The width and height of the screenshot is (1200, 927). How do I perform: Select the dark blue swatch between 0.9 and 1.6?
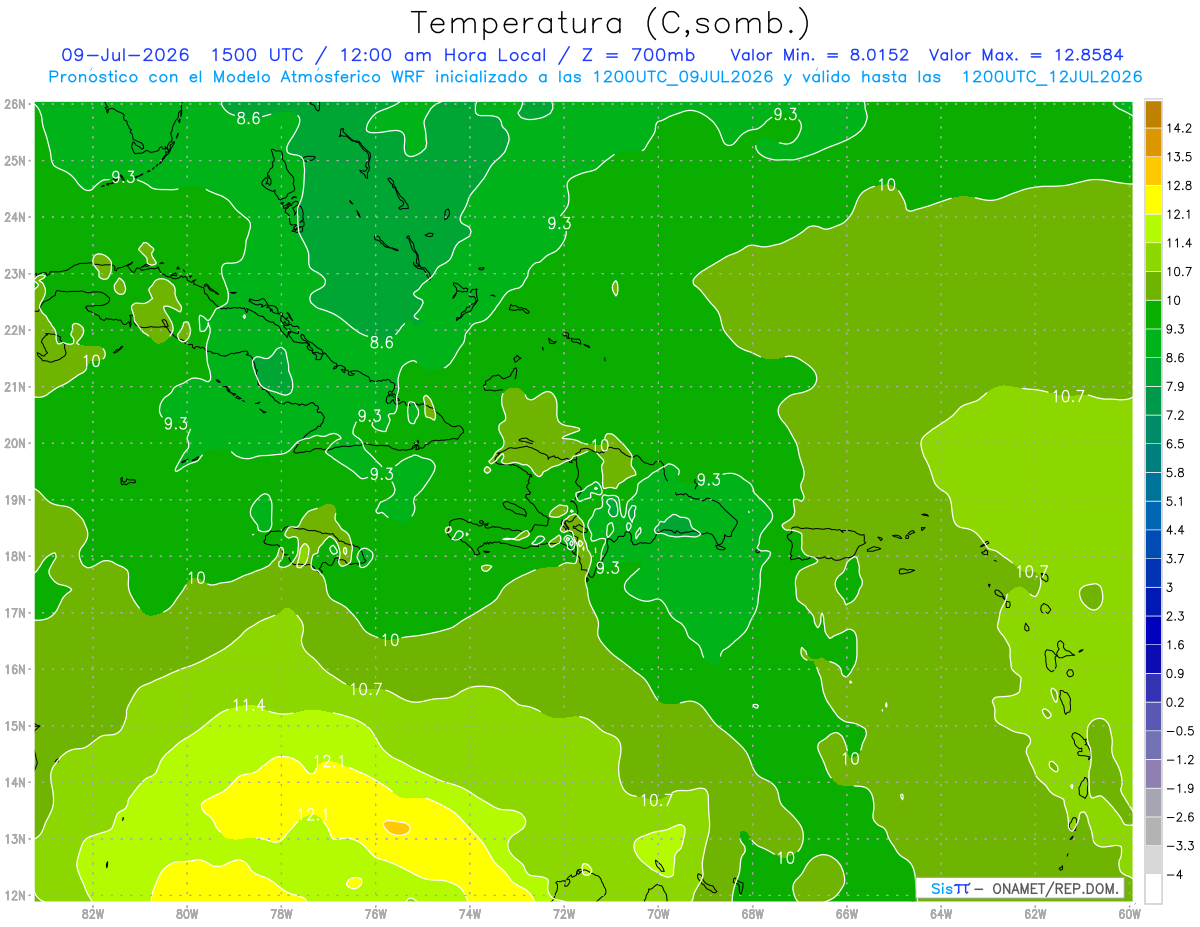point(1153,658)
